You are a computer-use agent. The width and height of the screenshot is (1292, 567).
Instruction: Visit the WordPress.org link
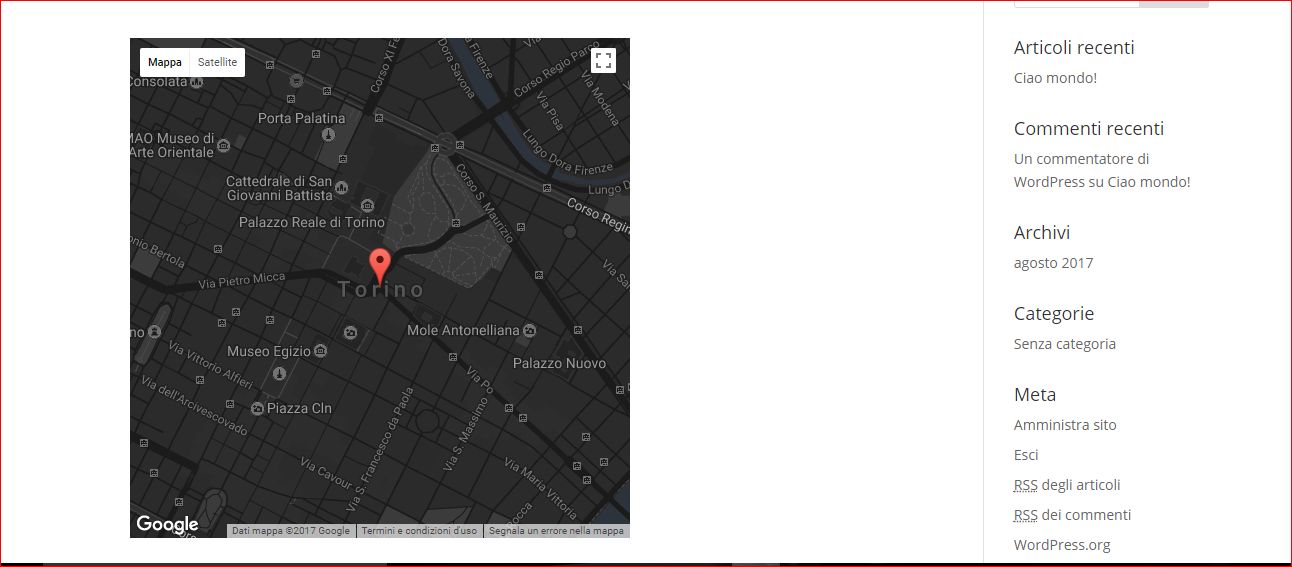[x=1062, y=545]
